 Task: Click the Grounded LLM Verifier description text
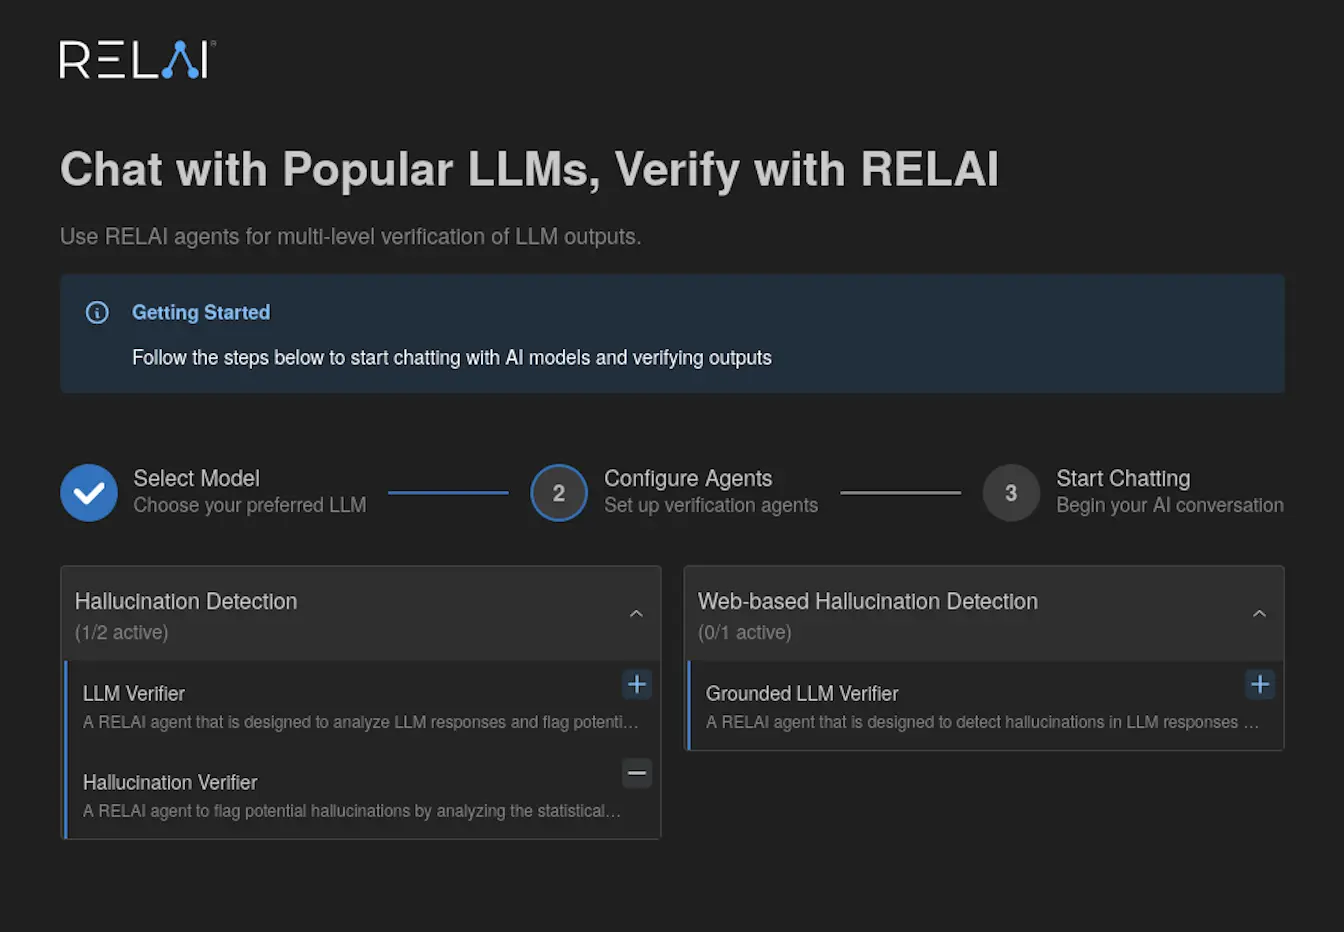[982, 722]
